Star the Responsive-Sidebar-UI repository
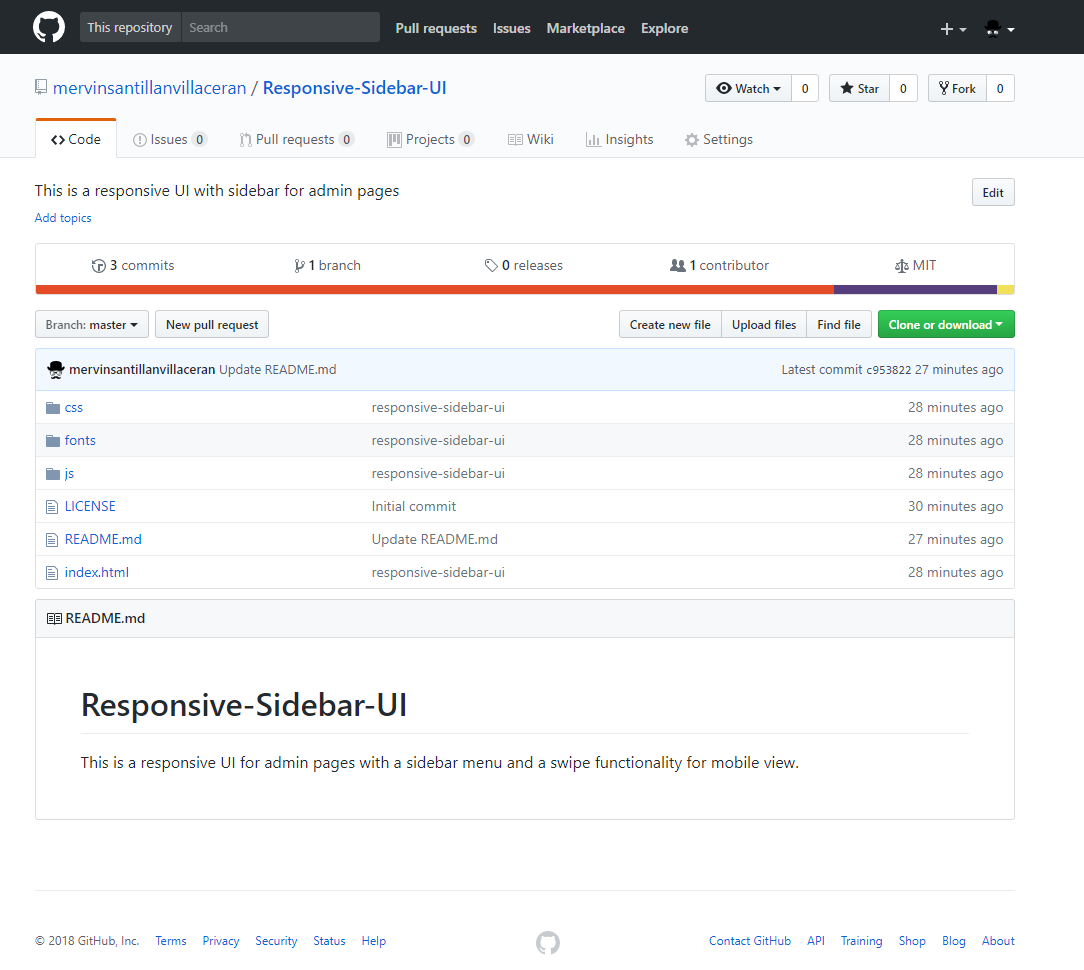Image resolution: width=1084 pixels, height=970 pixels. tap(858, 88)
